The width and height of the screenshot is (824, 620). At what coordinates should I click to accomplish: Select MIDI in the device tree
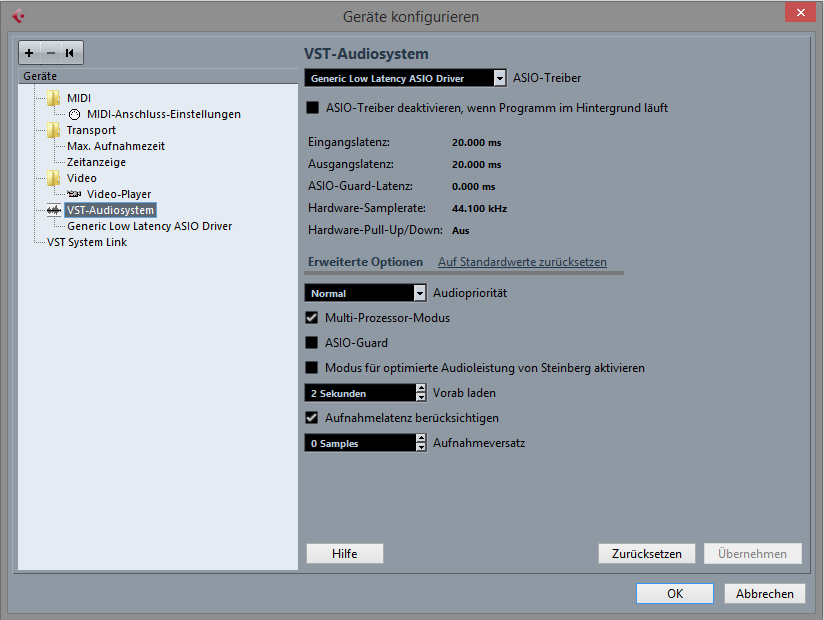79,98
